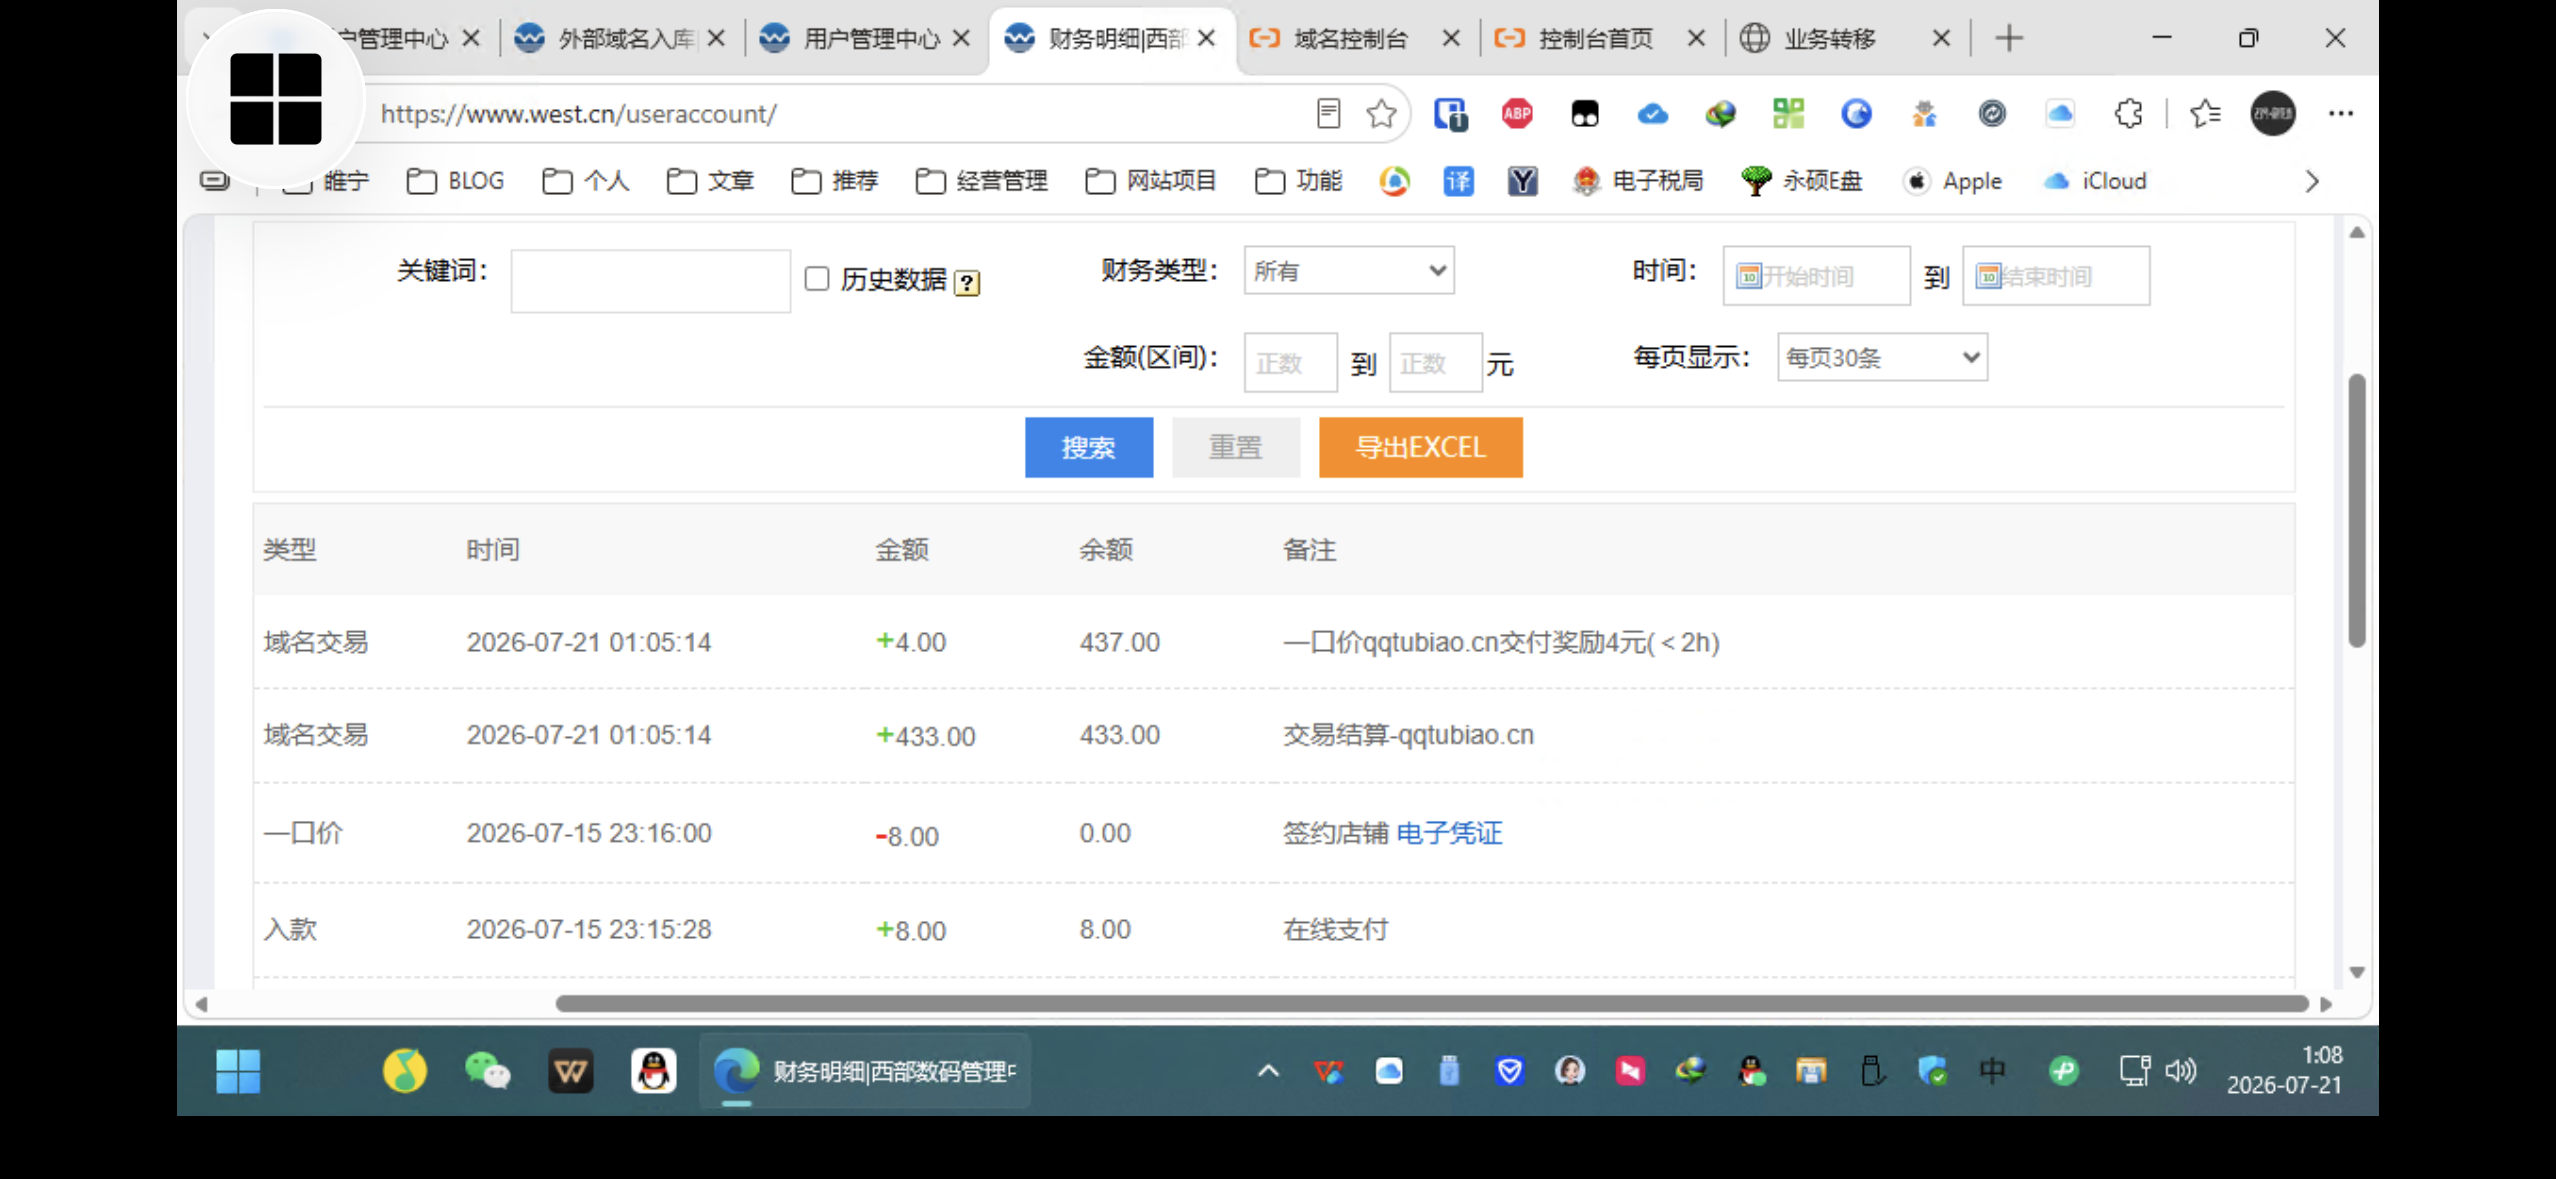Open the 网站项目 bookmark folder
This screenshot has height=1179, width=2556.
[1151, 181]
